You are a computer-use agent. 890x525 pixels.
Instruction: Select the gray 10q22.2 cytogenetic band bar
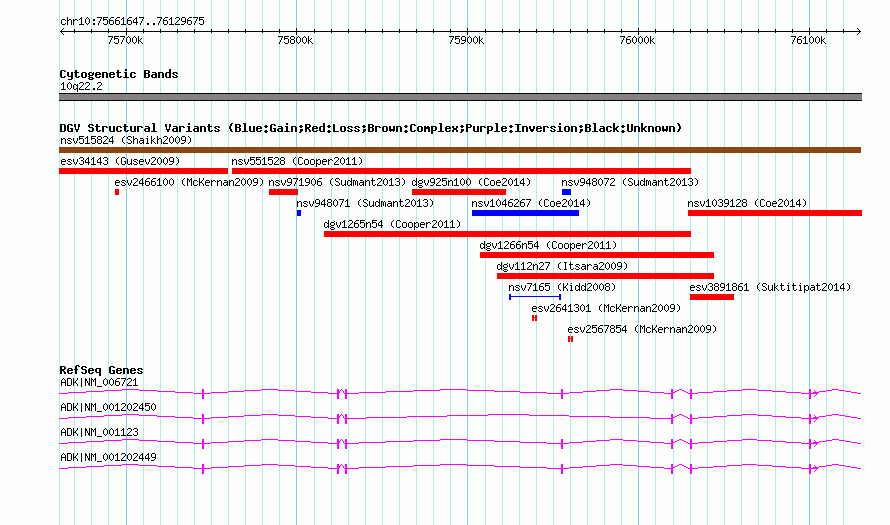coord(460,97)
